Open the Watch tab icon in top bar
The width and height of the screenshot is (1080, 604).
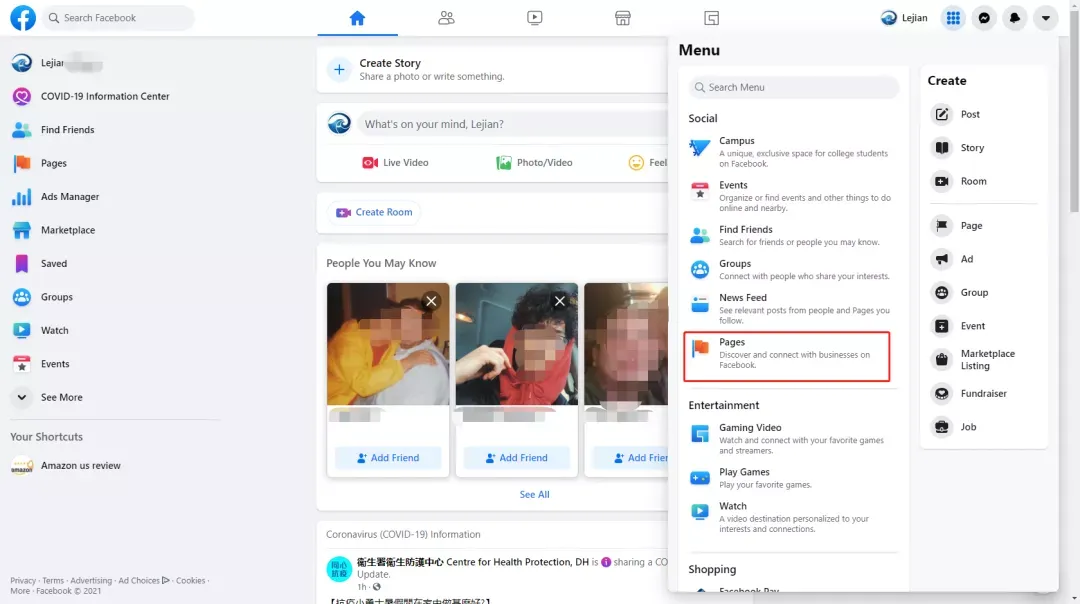pos(534,18)
